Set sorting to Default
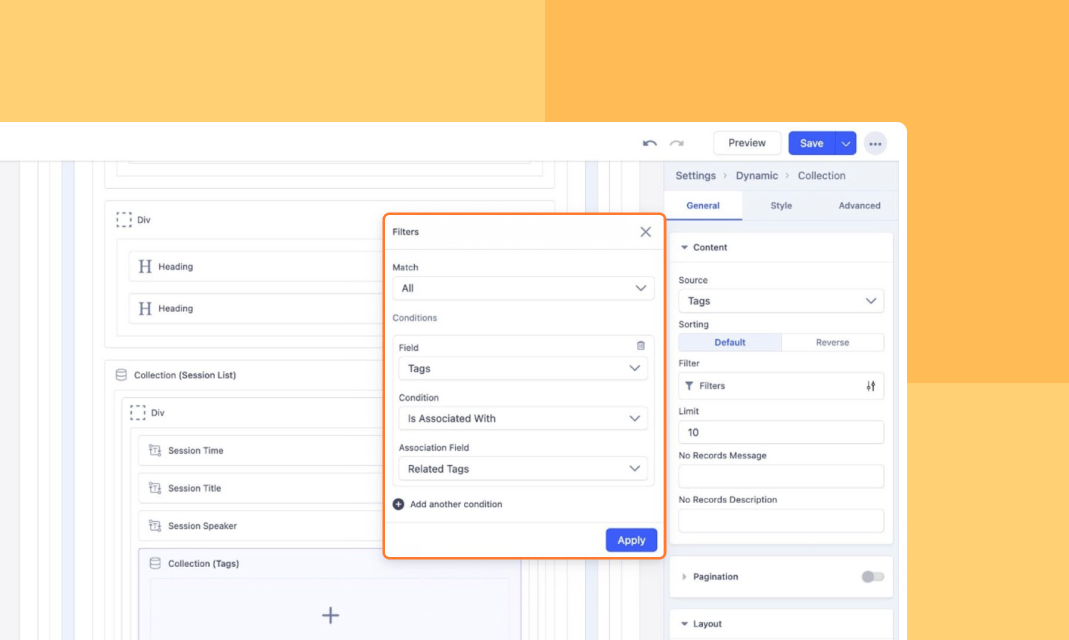Image resolution: width=1069 pixels, height=640 pixels. (730, 342)
